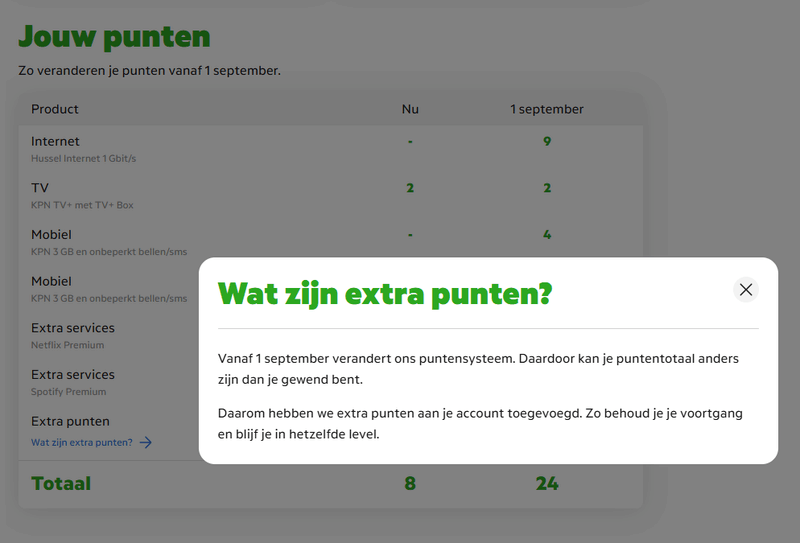Viewport: 800px width, 543px height.
Task: Click the '1 september' column header
Action: pyautogui.click(x=547, y=109)
